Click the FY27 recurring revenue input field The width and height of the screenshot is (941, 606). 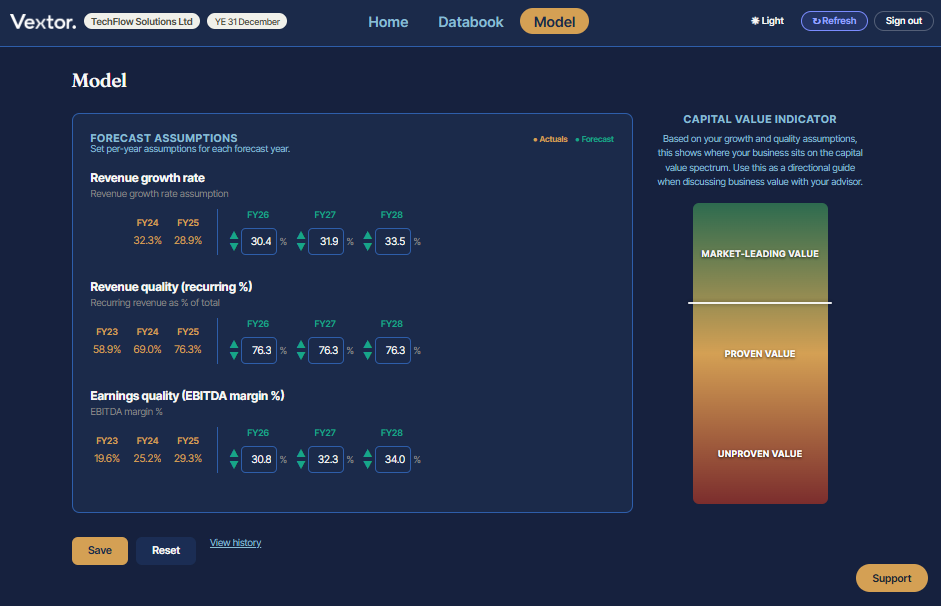(326, 350)
